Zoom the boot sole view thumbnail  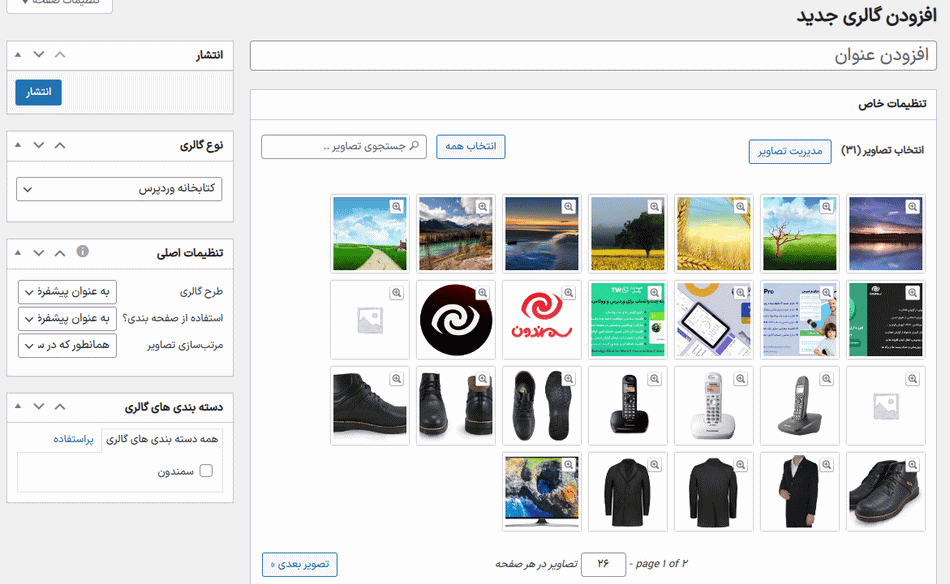click(x=568, y=379)
